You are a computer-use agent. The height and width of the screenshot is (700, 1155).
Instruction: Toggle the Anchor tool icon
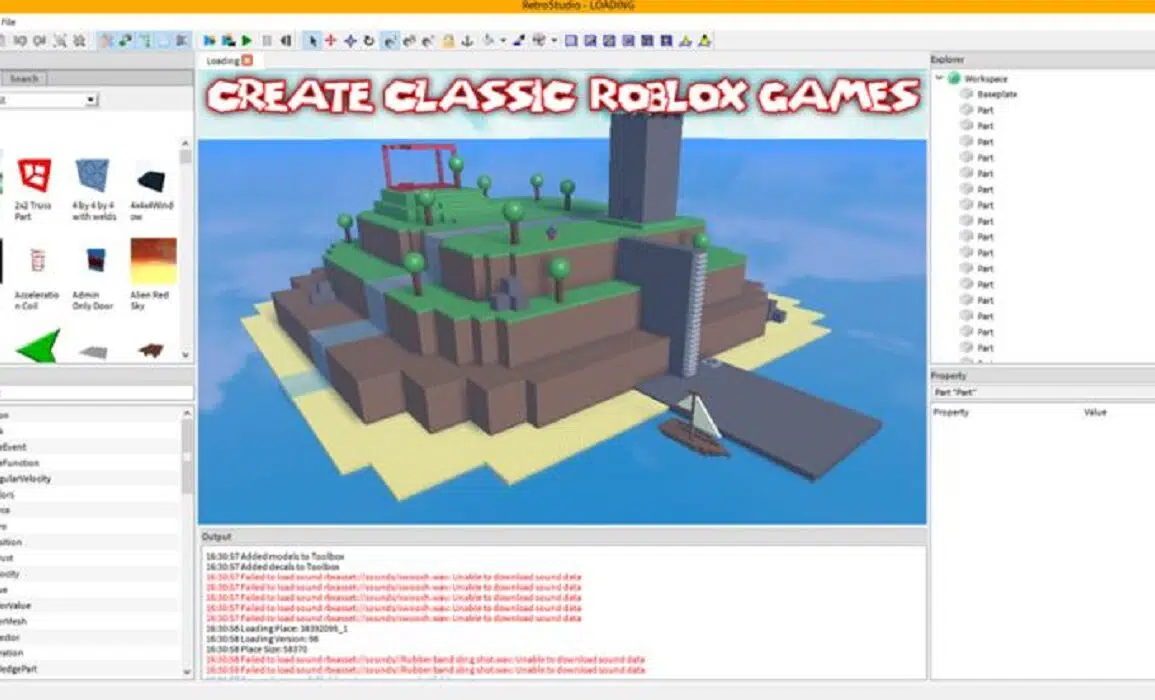click(467, 41)
